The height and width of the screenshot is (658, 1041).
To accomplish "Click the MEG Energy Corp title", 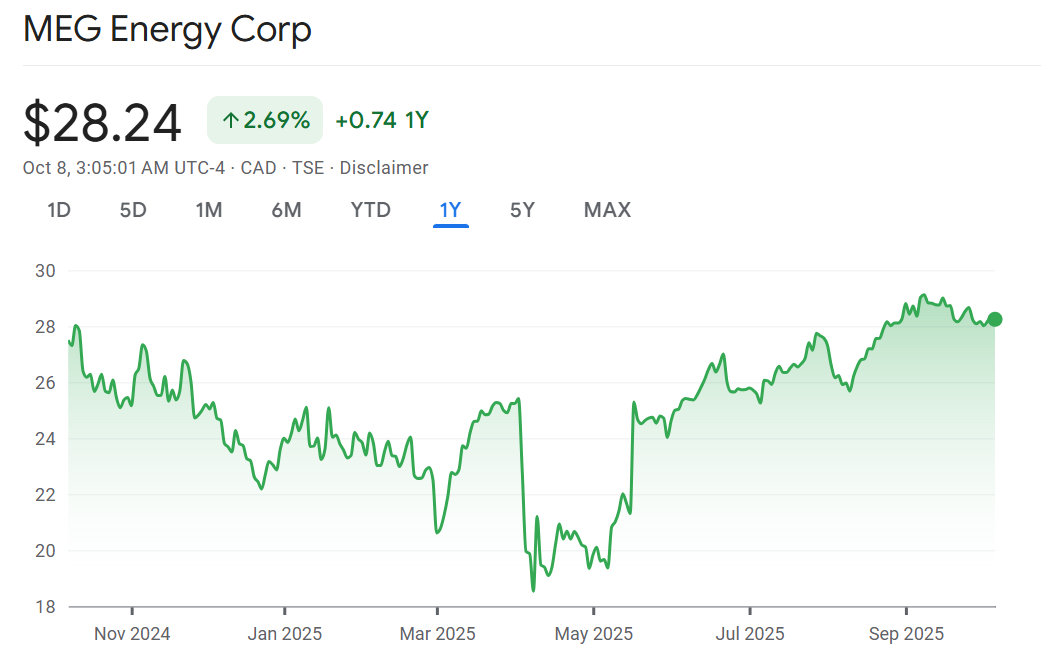I will point(167,29).
